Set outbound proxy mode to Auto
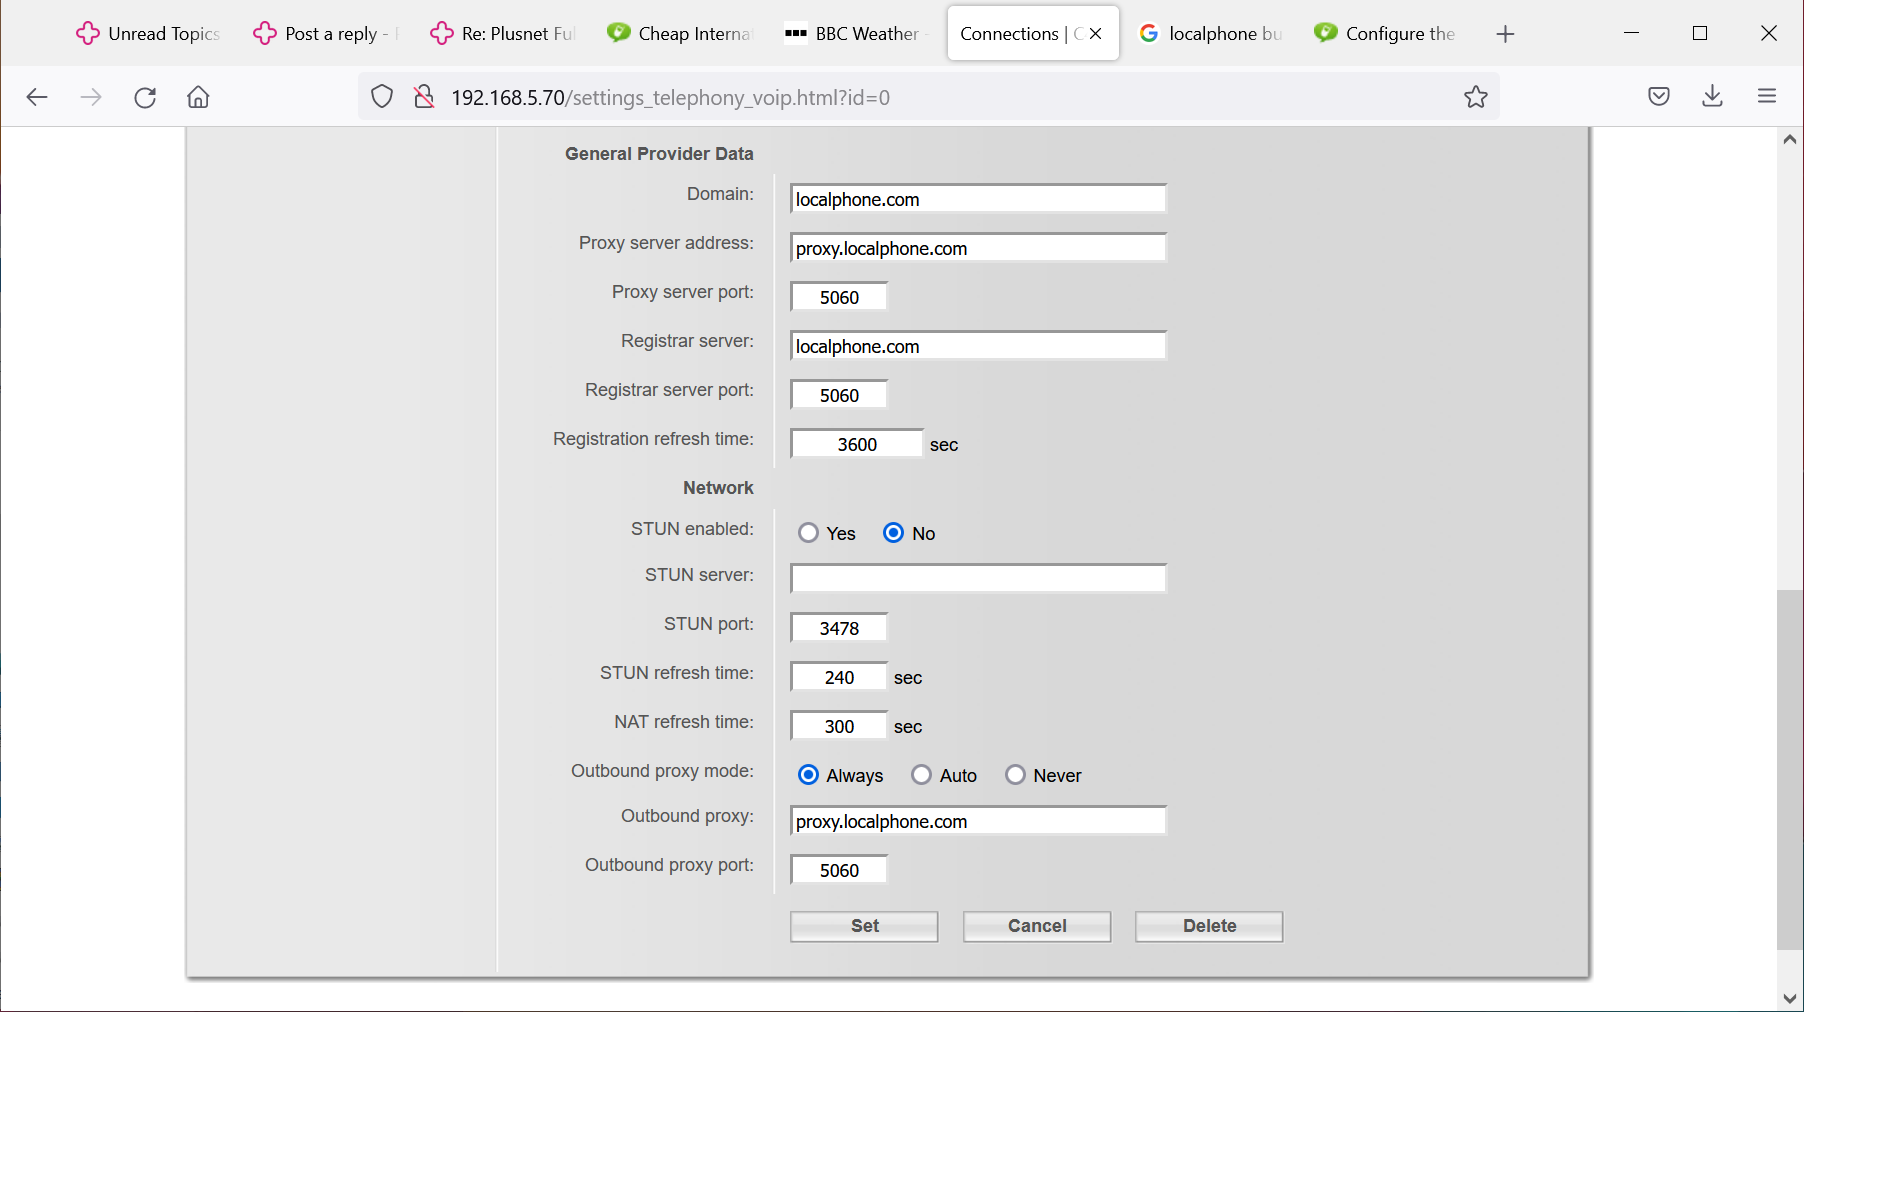Screen dimensions: 1880x1188 click(x=921, y=775)
